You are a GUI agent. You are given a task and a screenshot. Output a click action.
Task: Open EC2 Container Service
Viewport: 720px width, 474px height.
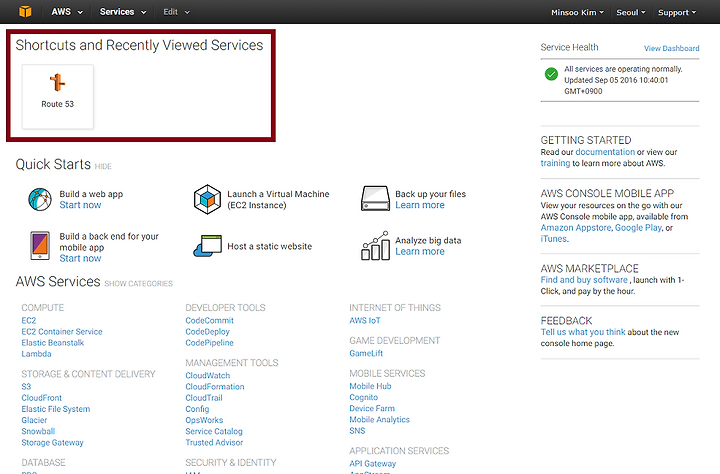(x=62, y=332)
